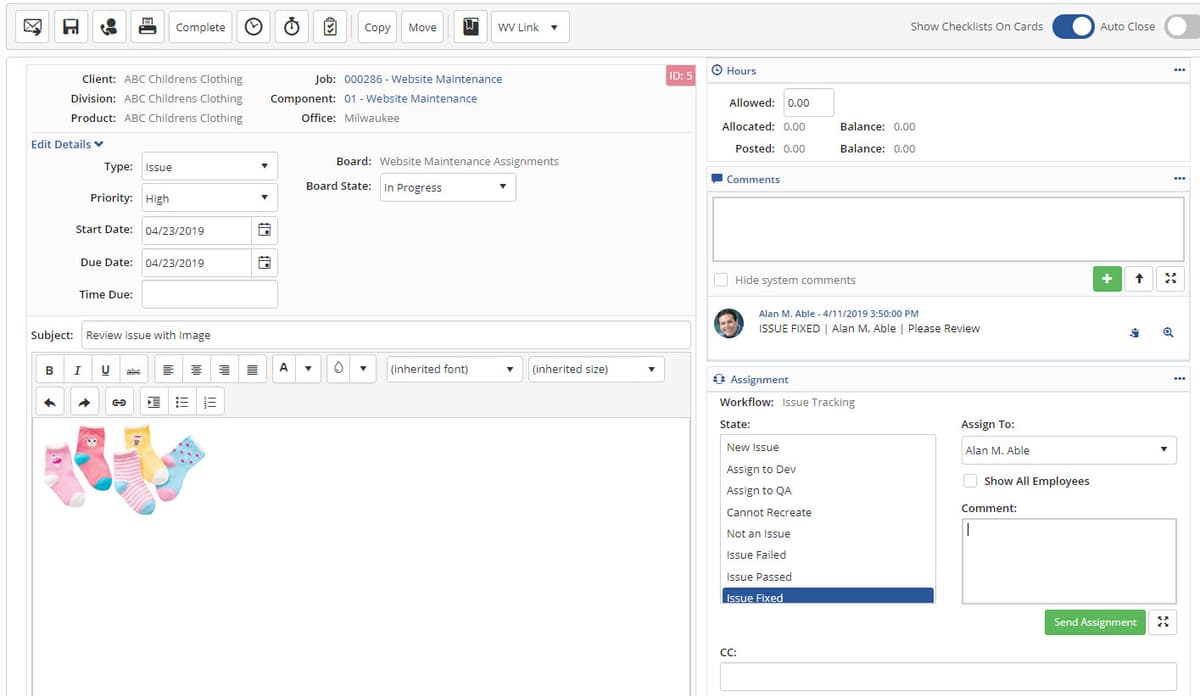This screenshot has height=696, width=1200.
Task: Click the up arrow icon in Comments
Action: (1139, 279)
